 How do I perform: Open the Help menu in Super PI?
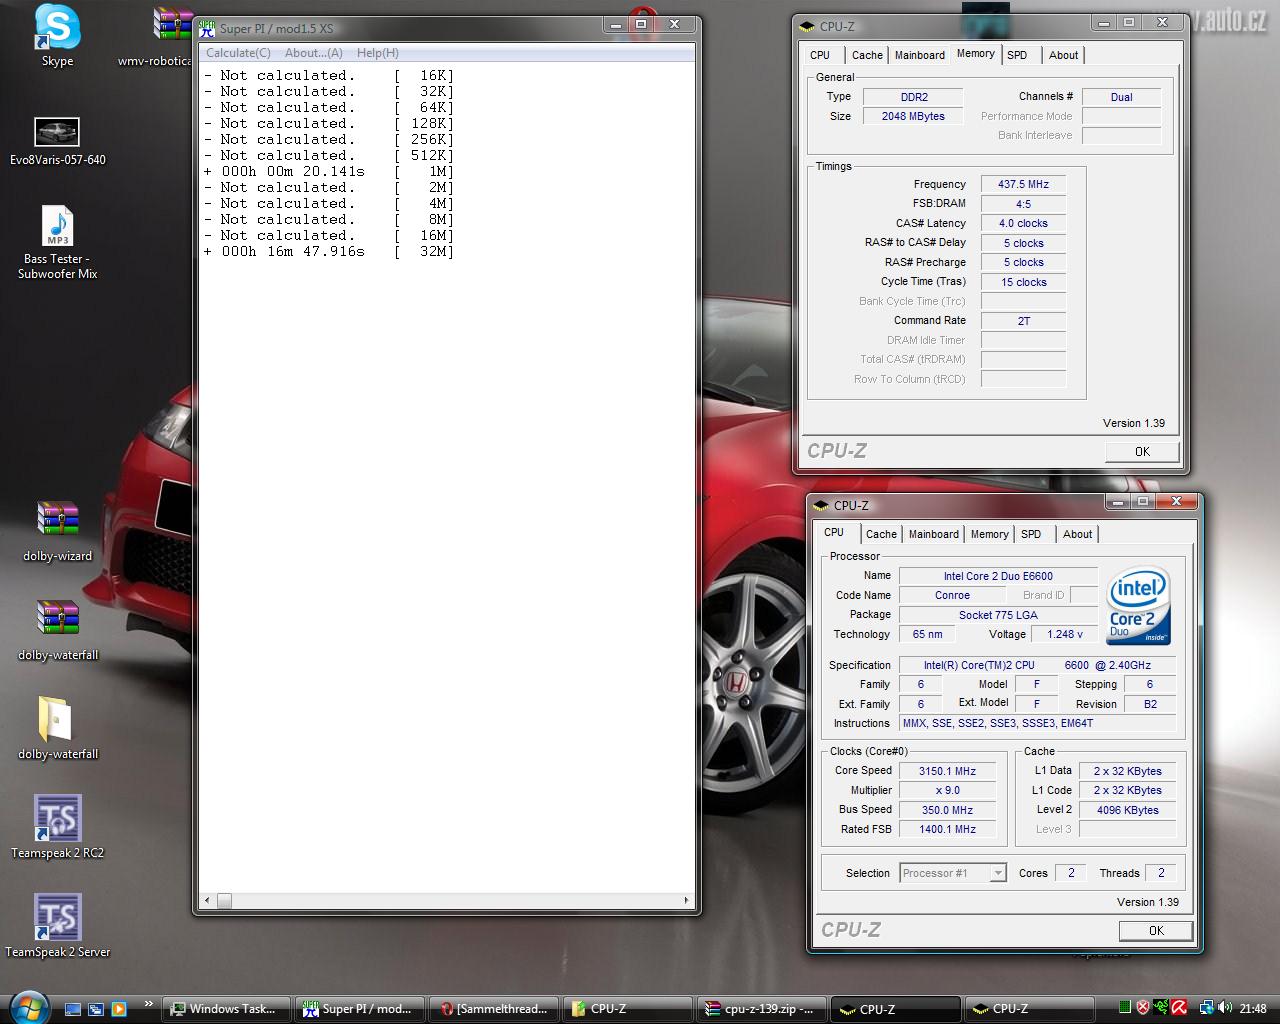click(377, 53)
